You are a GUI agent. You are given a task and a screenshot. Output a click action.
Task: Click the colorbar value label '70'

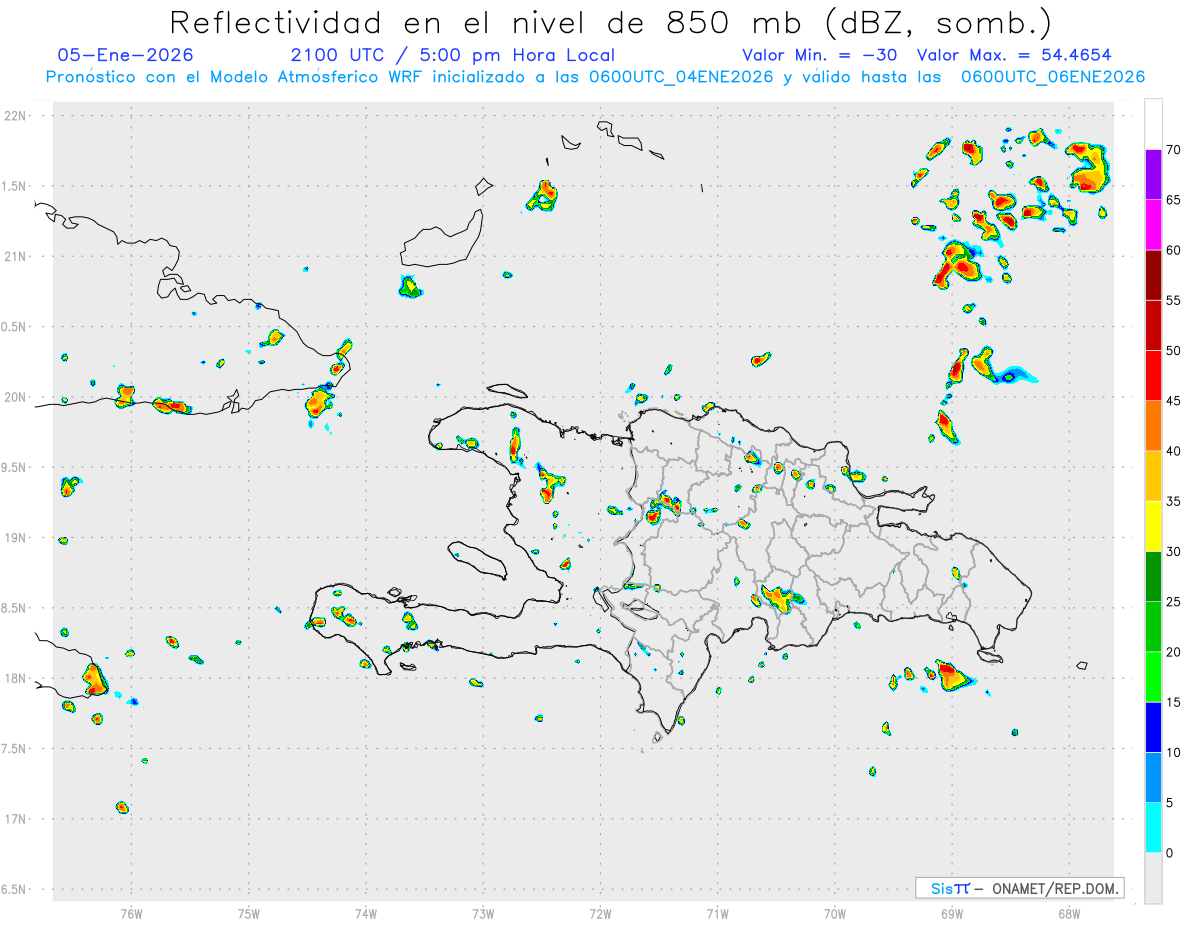pos(1175,150)
